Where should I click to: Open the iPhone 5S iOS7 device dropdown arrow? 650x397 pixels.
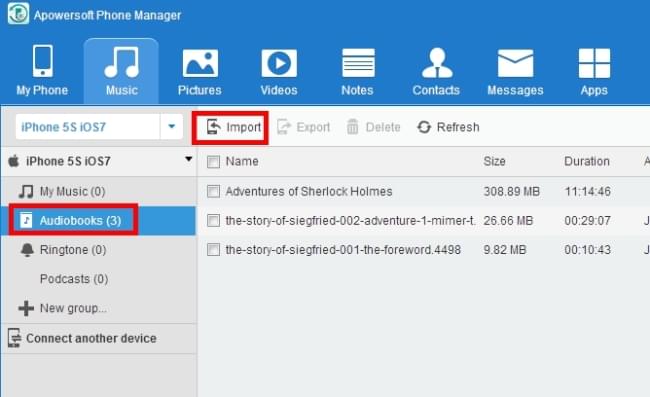171,126
